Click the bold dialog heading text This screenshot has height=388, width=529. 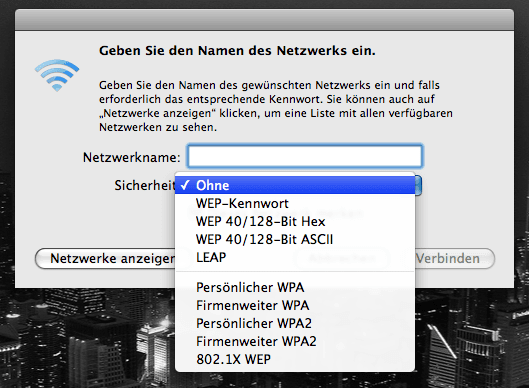point(237,51)
